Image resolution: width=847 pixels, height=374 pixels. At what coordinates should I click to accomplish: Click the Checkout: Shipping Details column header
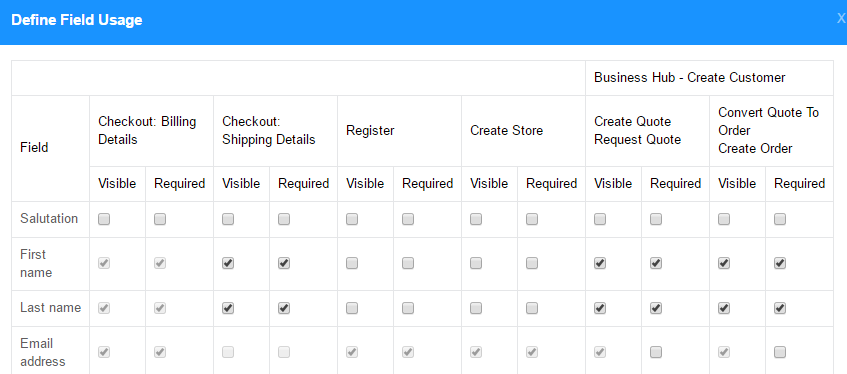pos(268,130)
